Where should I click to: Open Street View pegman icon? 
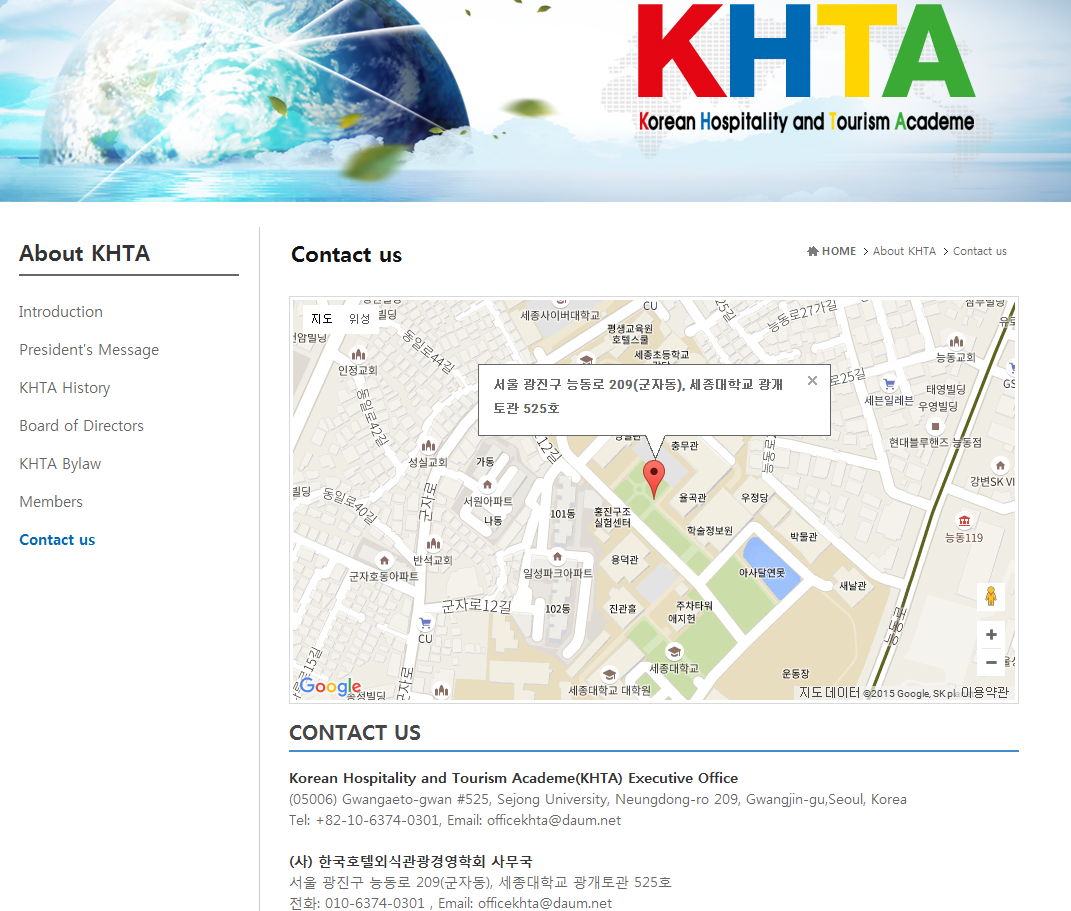pos(991,597)
